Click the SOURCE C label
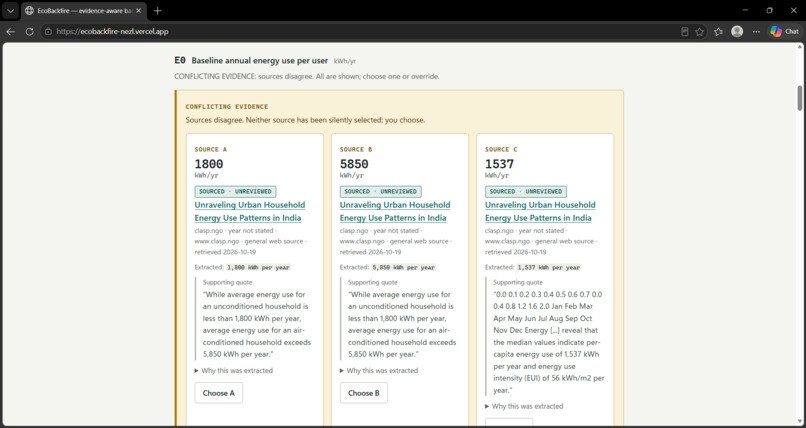Screen dimensions: 806x428 (501, 150)
